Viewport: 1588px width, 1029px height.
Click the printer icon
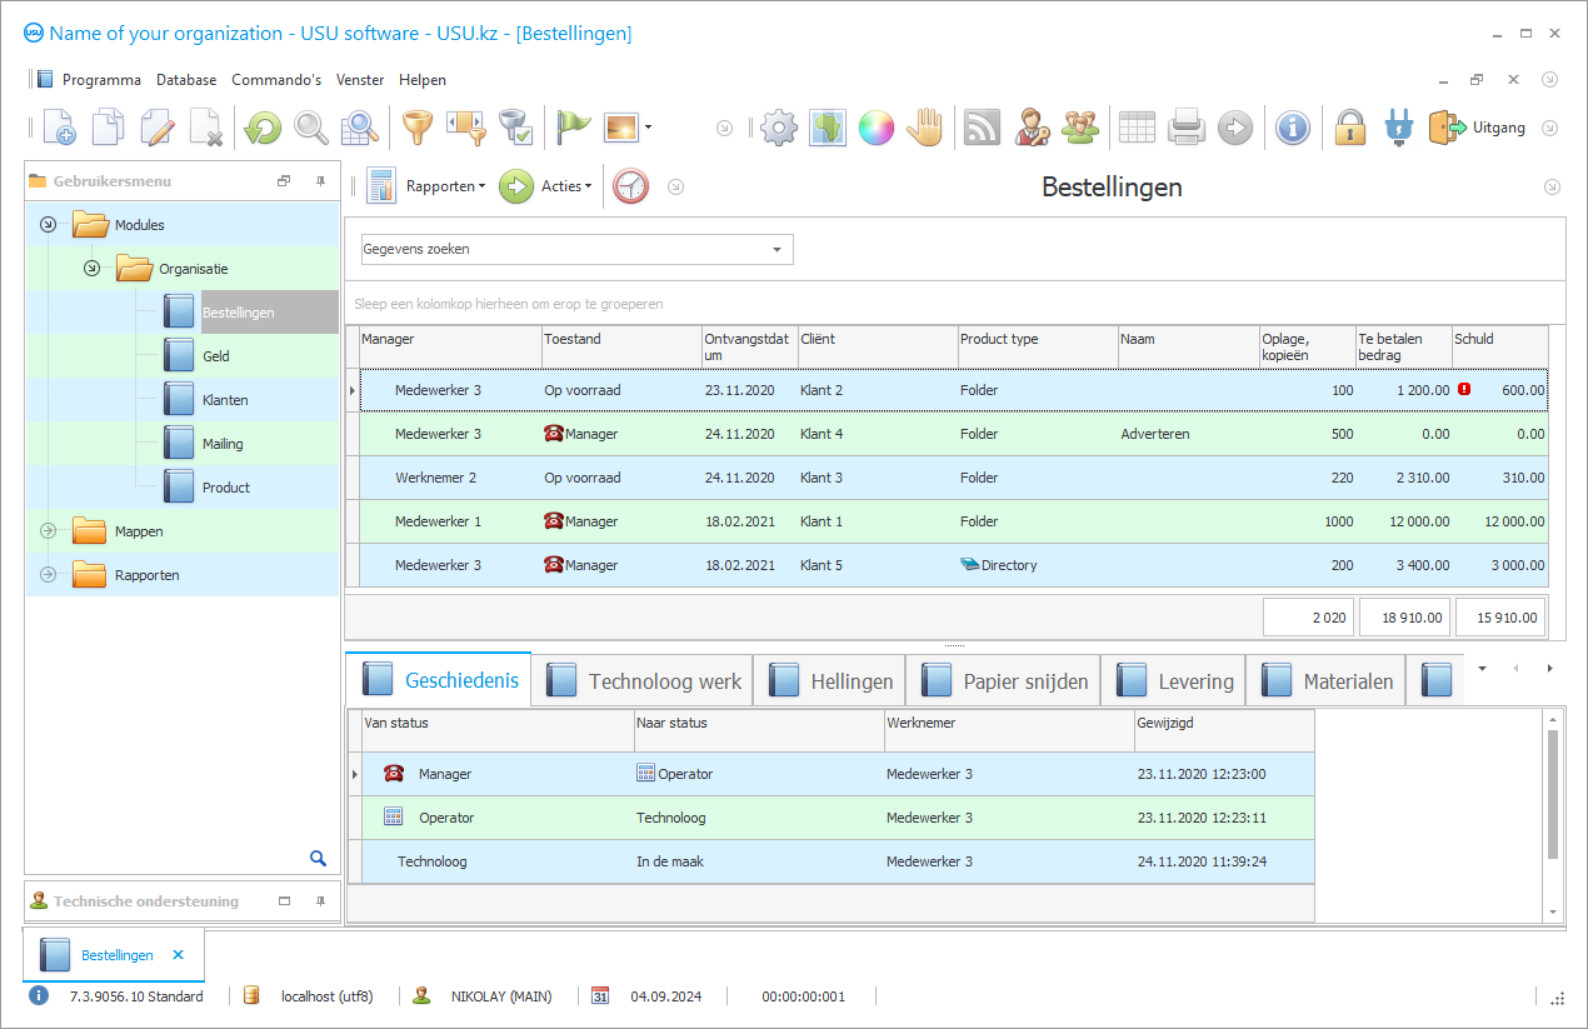tap(1186, 128)
